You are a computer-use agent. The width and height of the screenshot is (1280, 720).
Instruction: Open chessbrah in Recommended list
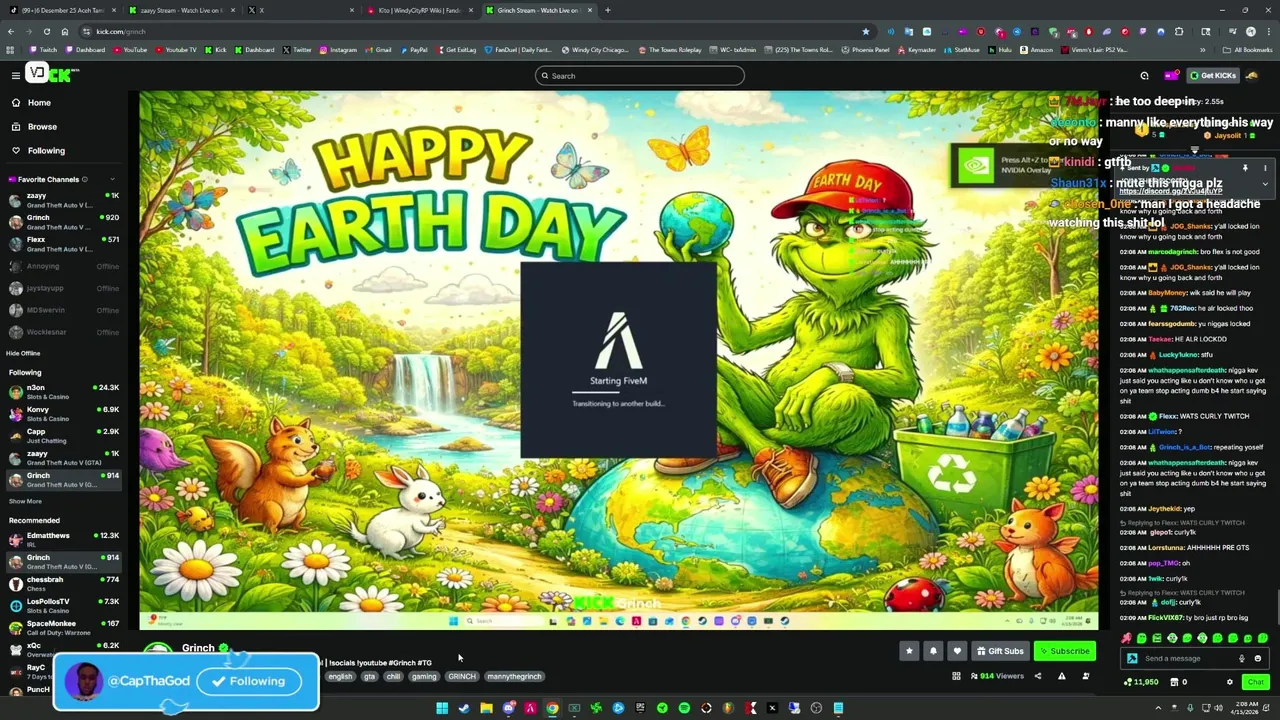(64, 583)
